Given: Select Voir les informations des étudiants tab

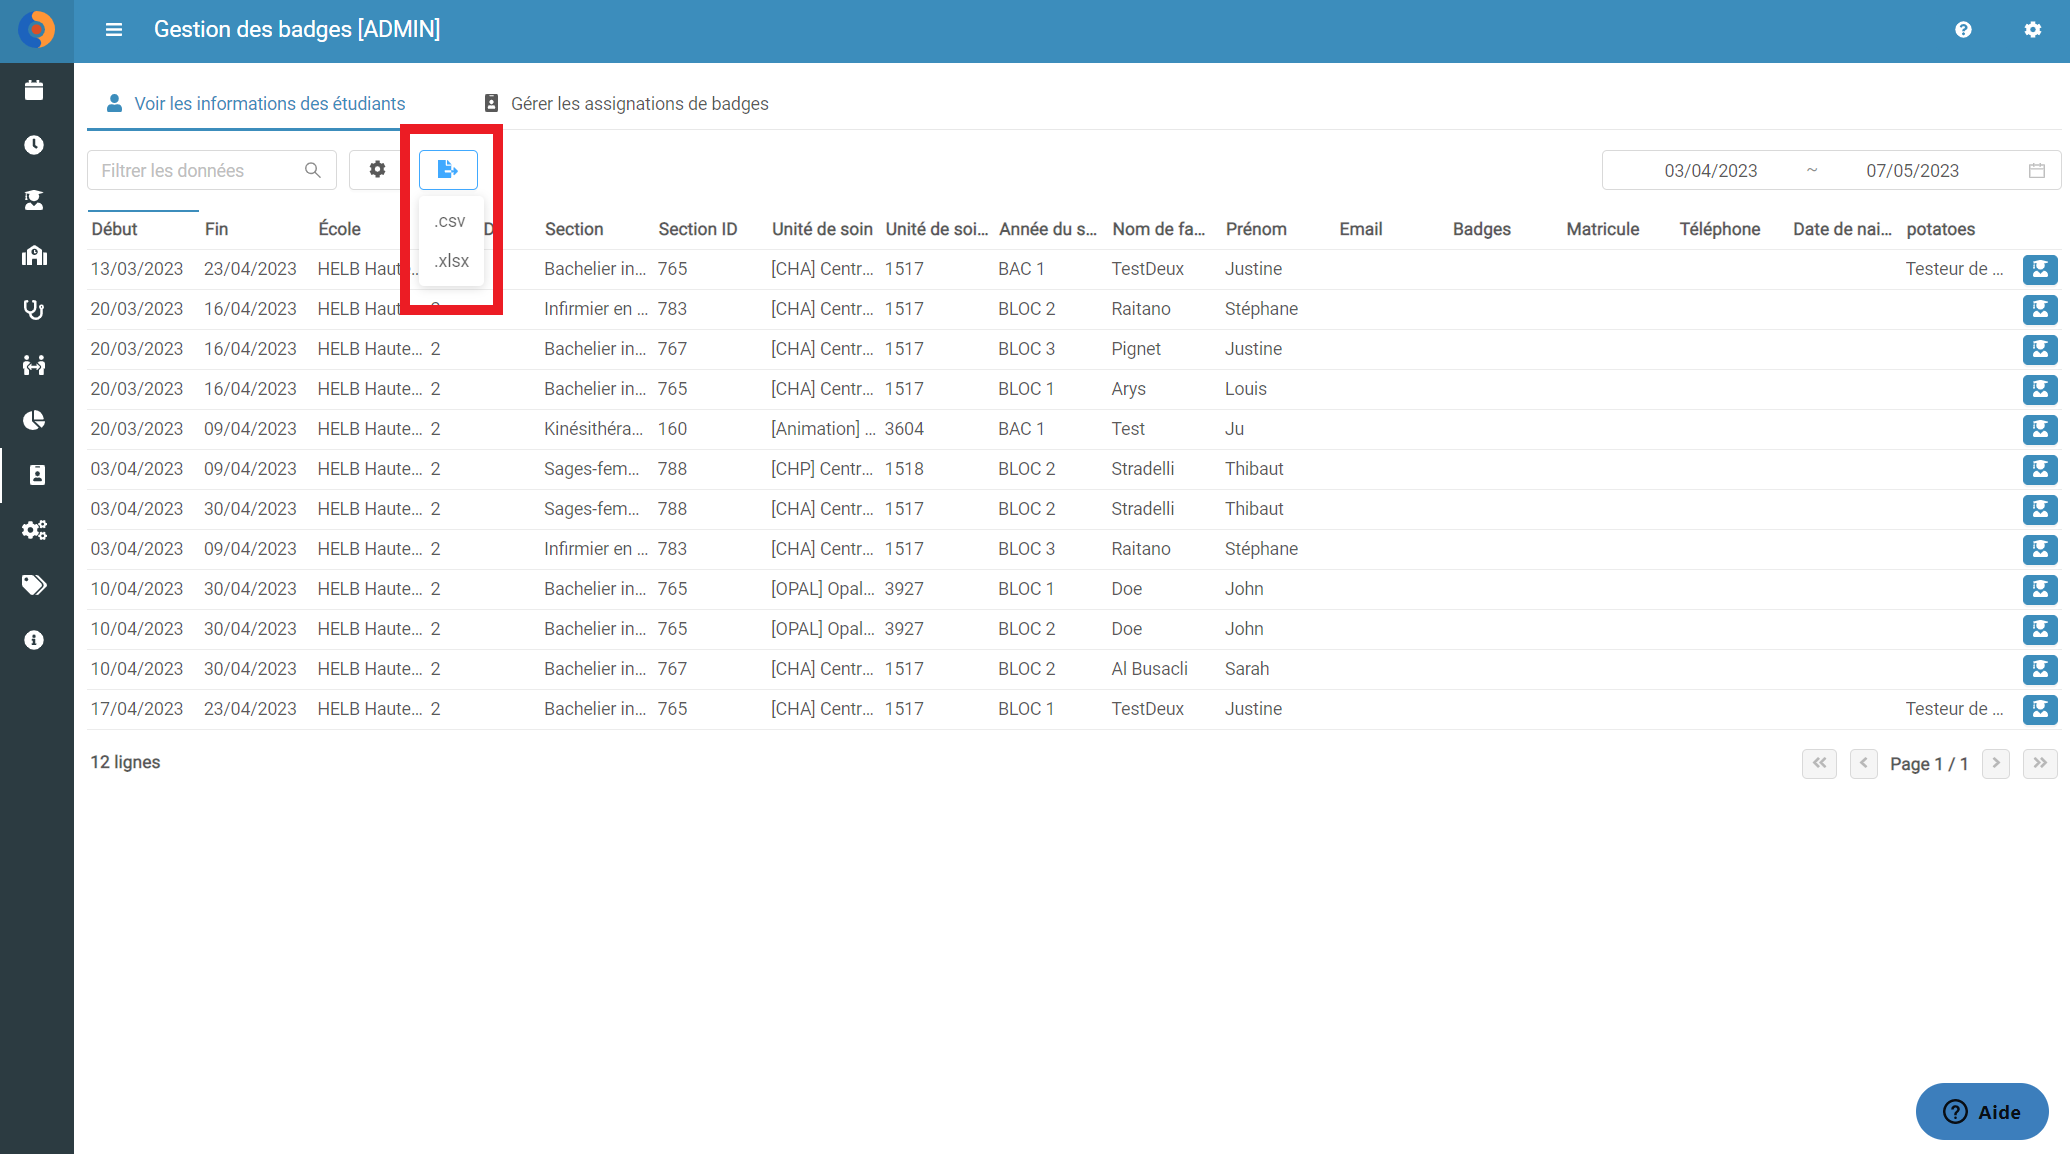Looking at the screenshot, I should tap(256, 104).
